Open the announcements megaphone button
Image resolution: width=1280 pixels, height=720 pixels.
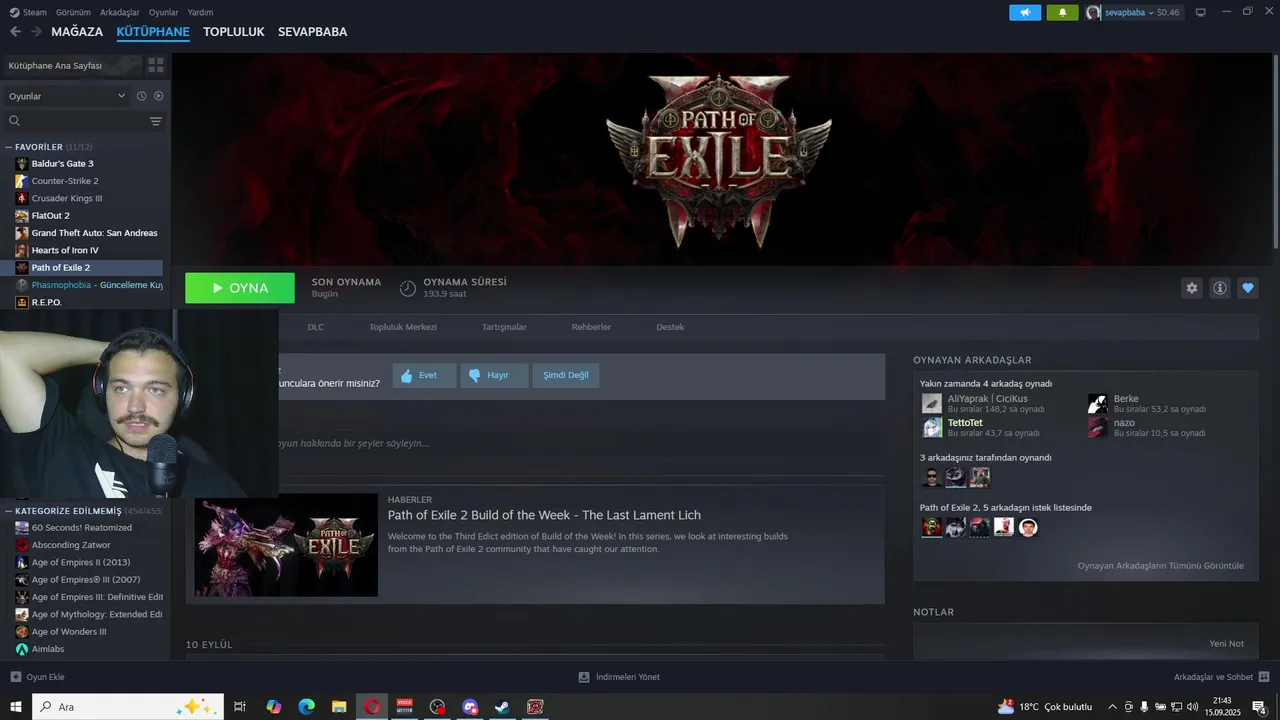(x=1025, y=12)
